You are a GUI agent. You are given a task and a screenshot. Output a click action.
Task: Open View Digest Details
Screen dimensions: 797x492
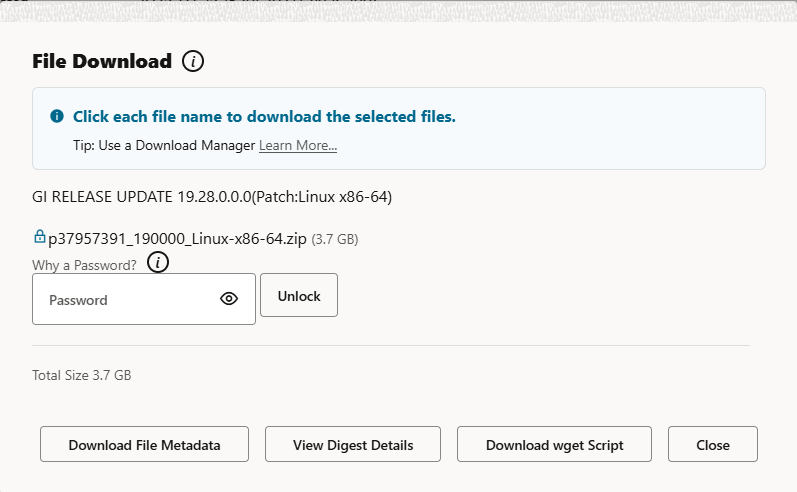click(353, 444)
